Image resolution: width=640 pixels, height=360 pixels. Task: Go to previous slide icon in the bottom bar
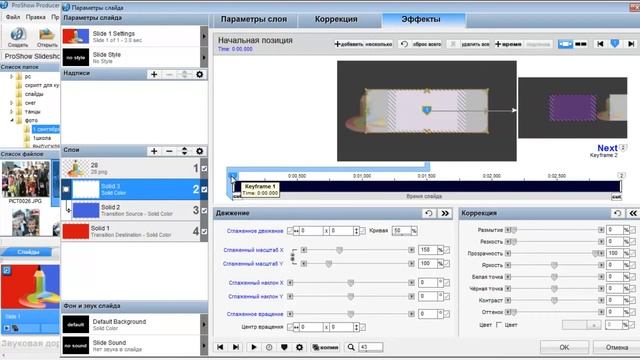(220, 347)
